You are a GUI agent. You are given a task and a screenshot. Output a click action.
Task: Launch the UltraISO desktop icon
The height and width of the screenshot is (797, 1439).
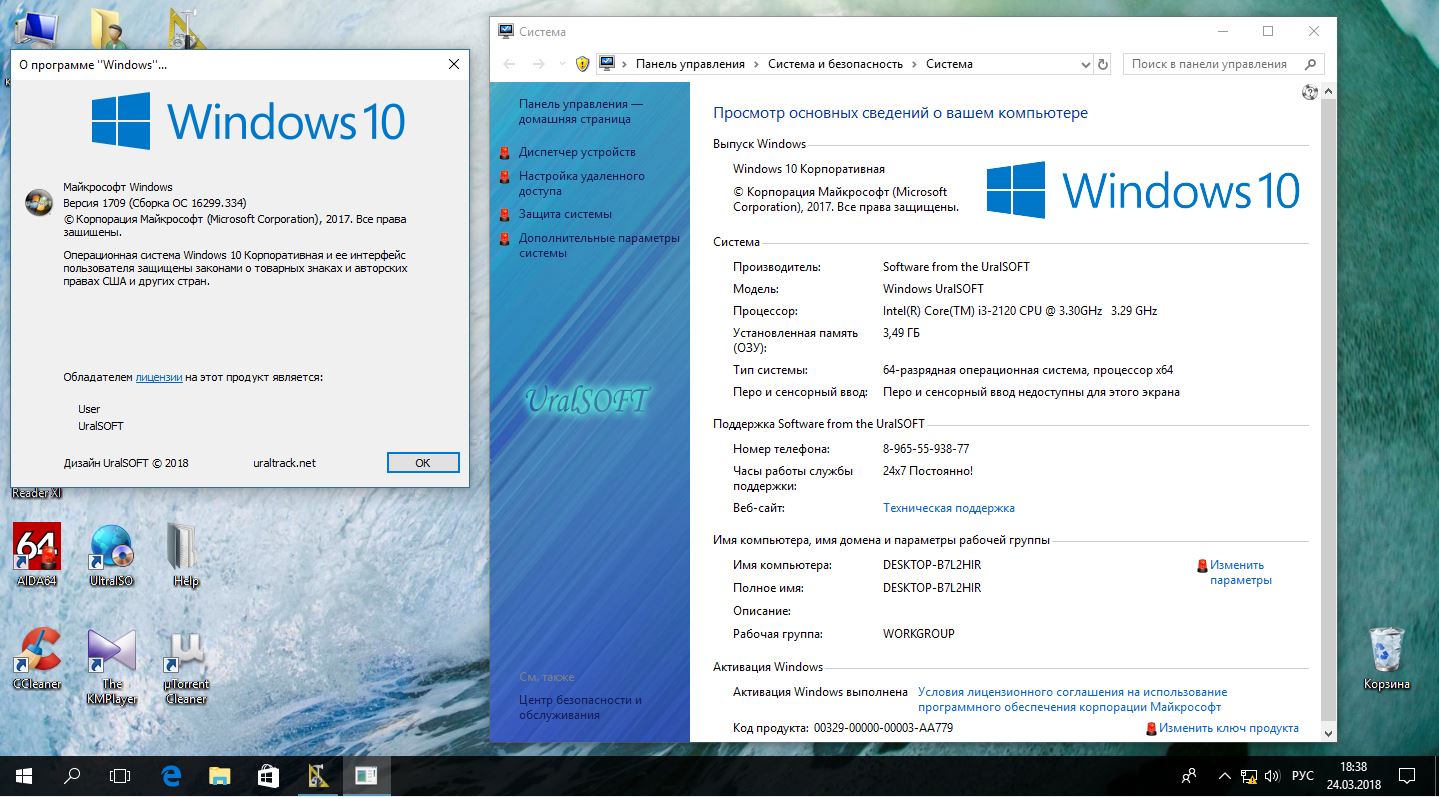[x=111, y=554]
